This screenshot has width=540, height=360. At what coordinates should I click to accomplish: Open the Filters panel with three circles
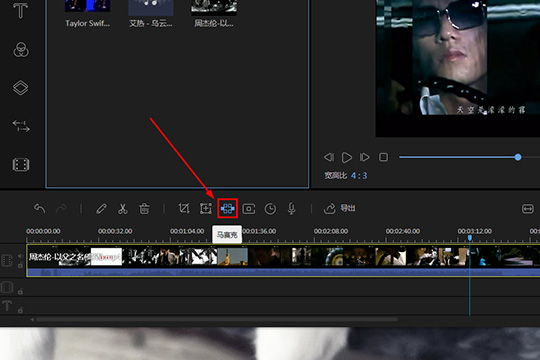click(x=21, y=50)
